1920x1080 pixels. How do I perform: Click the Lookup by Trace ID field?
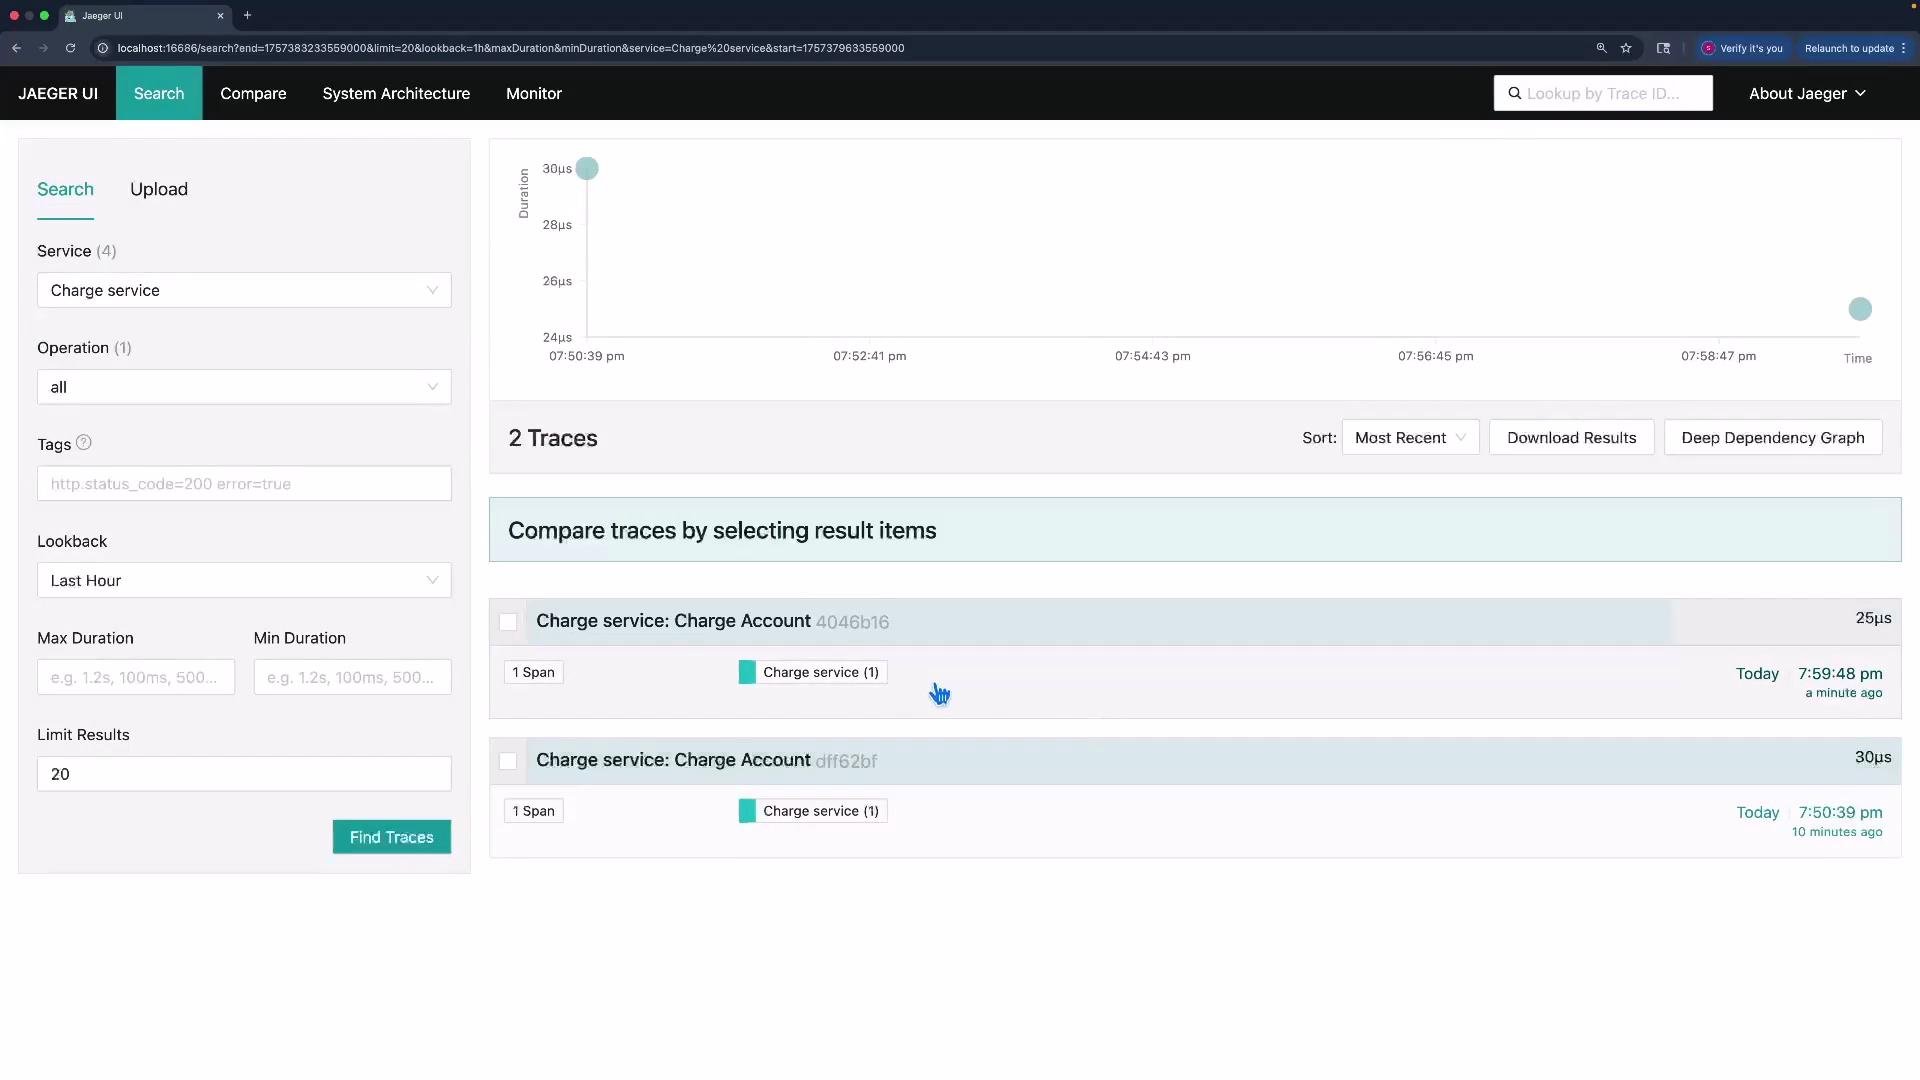pyautogui.click(x=1603, y=93)
